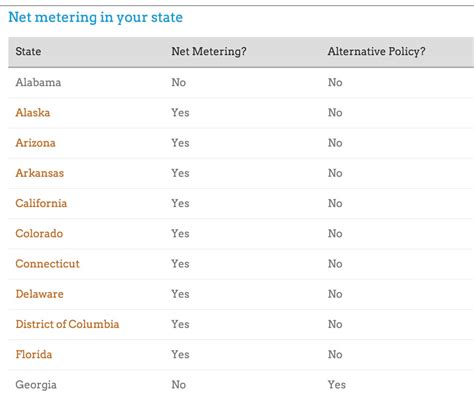Open the District of Columbia link
The image size is (474, 399).
(x=67, y=324)
